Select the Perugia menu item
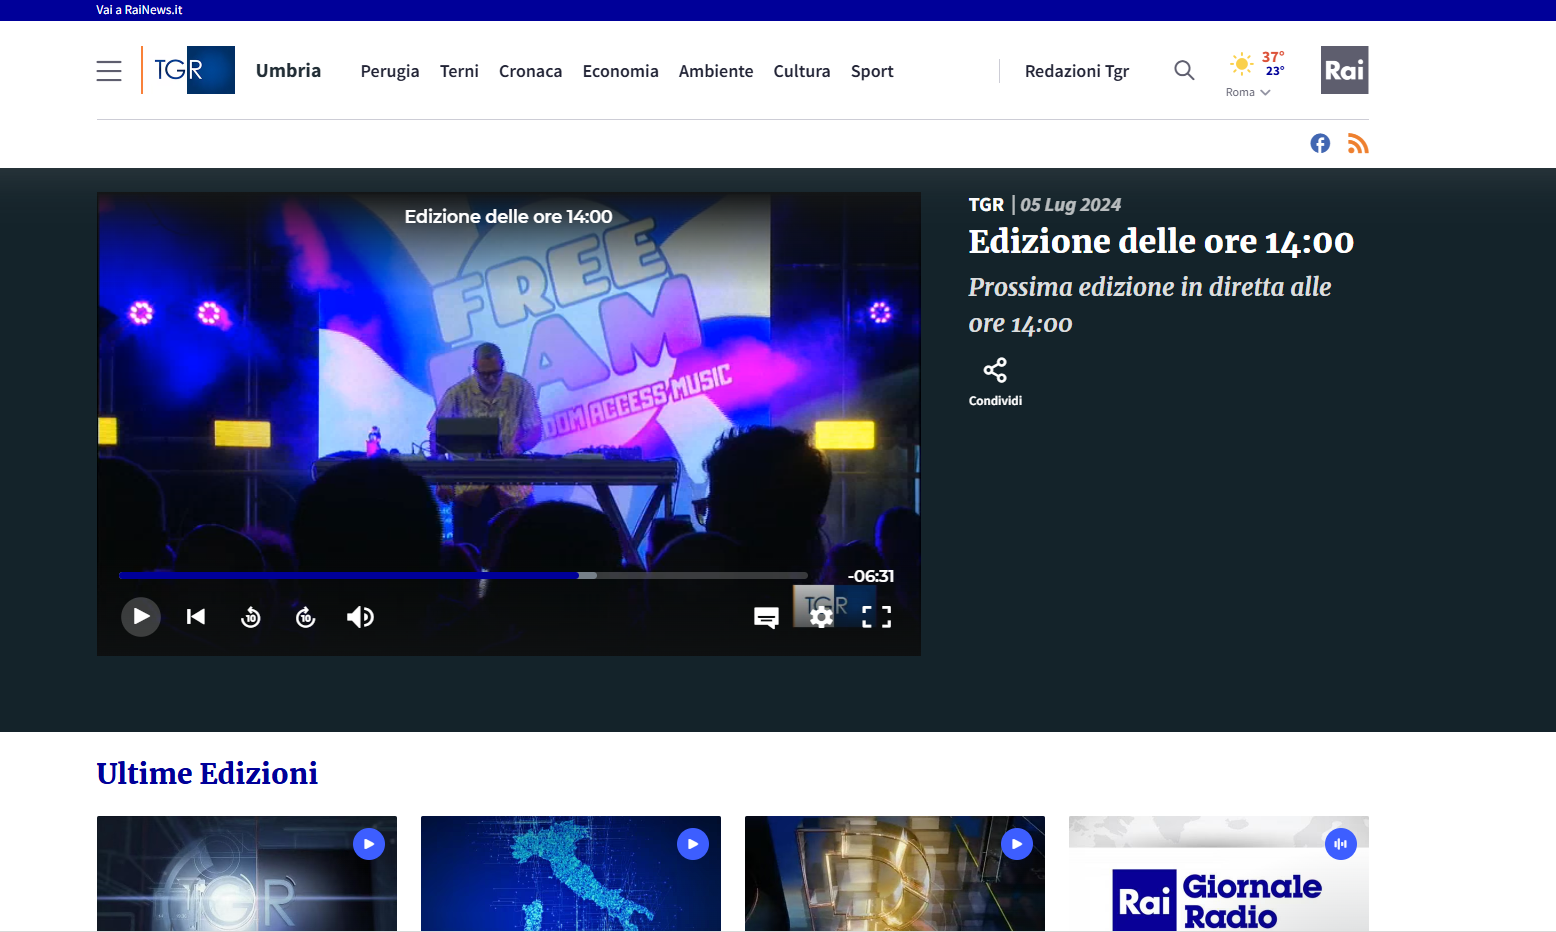Image resolution: width=1556 pixels, height=932 pixels. [390, 71]
